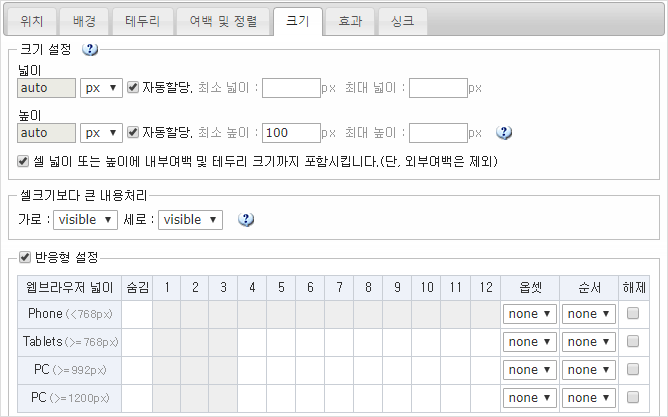Open 여백 및 정렬 tab
The height and width of the screenshot is (417, 668).
[x=222, y=20]
